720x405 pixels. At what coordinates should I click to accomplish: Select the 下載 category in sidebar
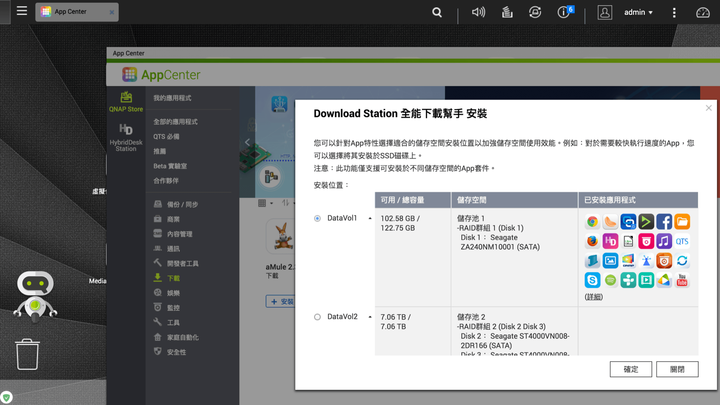tap(174, 278)
